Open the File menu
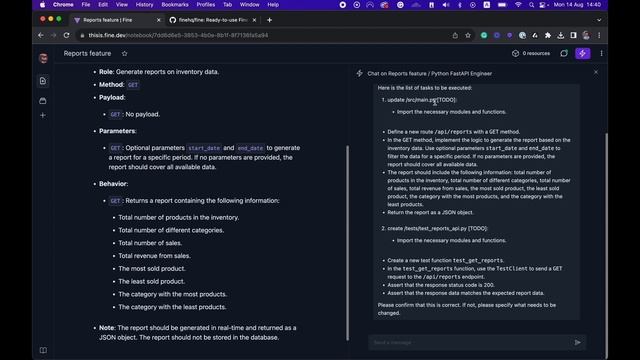Screen dimensions: 640x360 coord(86,5)
